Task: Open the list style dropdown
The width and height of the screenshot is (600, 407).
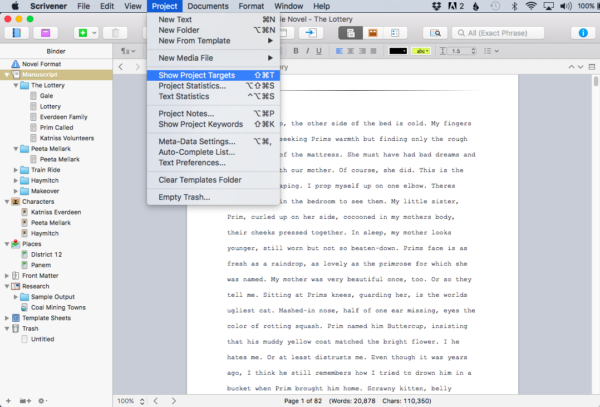Action: coord(491,51)
